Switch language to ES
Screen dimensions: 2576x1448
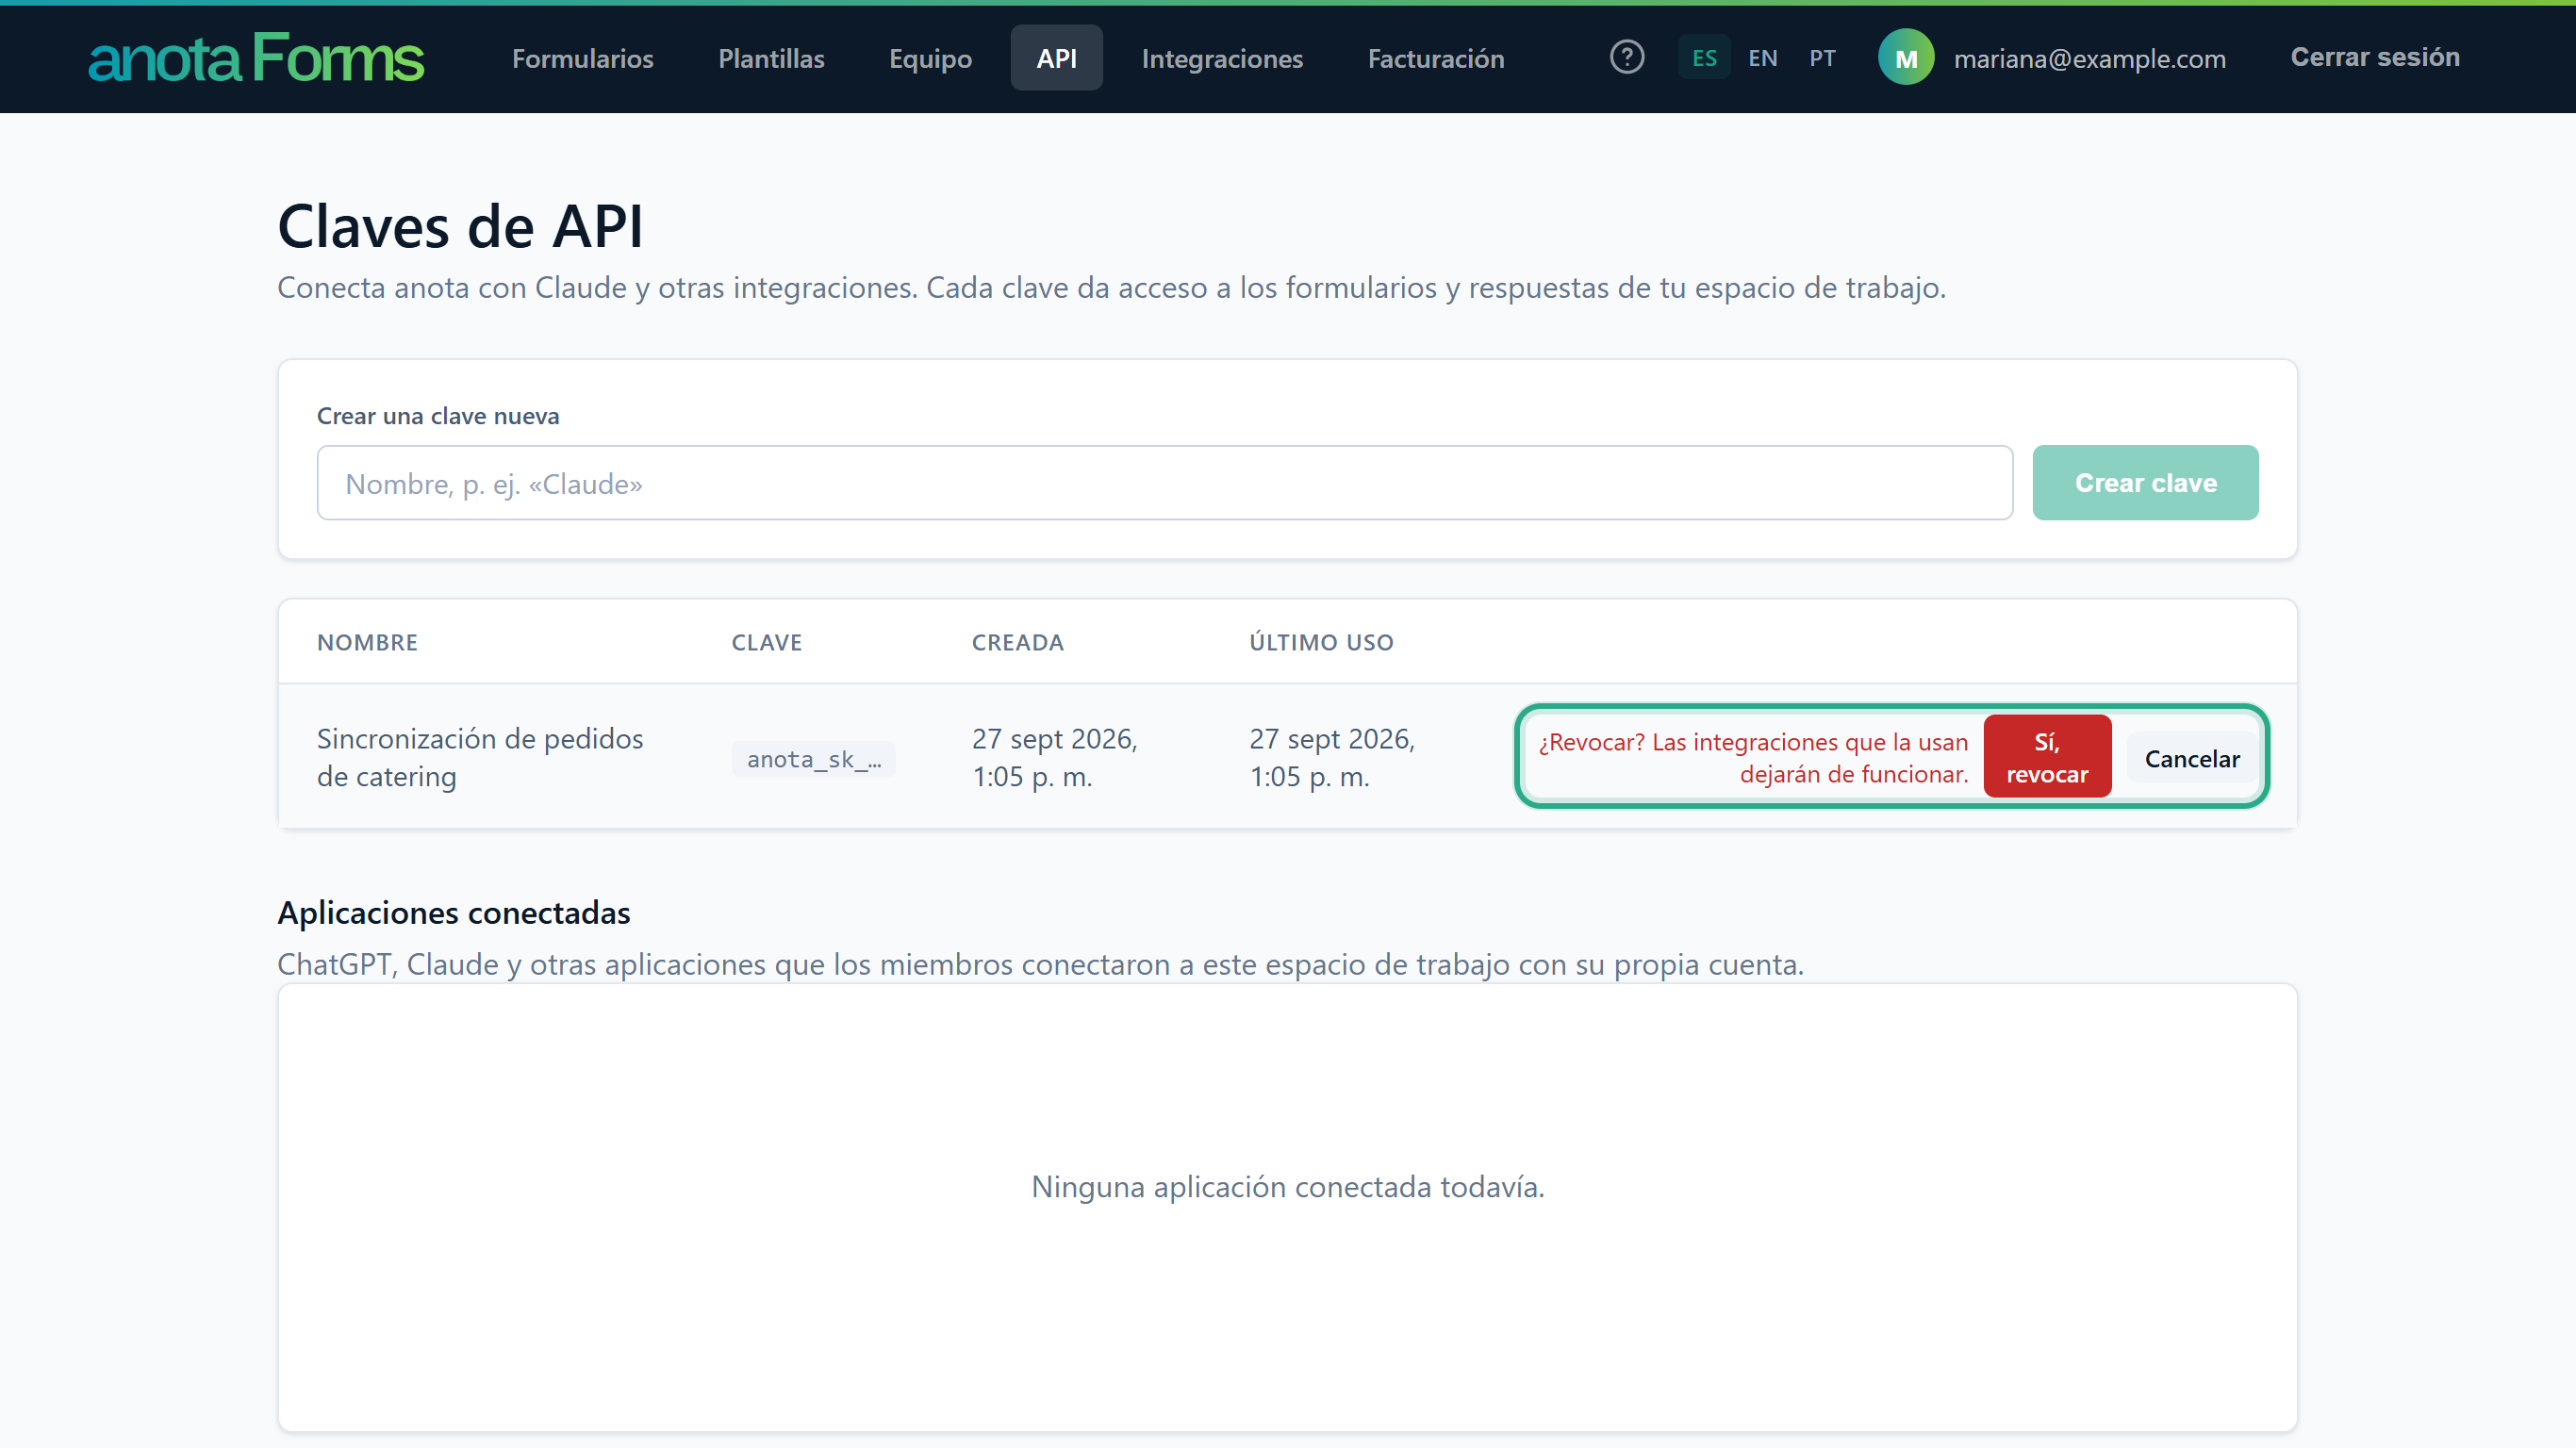coord(1704,58)
